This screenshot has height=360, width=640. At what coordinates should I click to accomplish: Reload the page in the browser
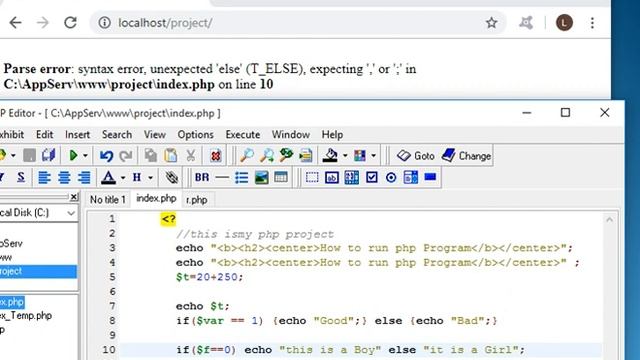(x=71, y=22)
